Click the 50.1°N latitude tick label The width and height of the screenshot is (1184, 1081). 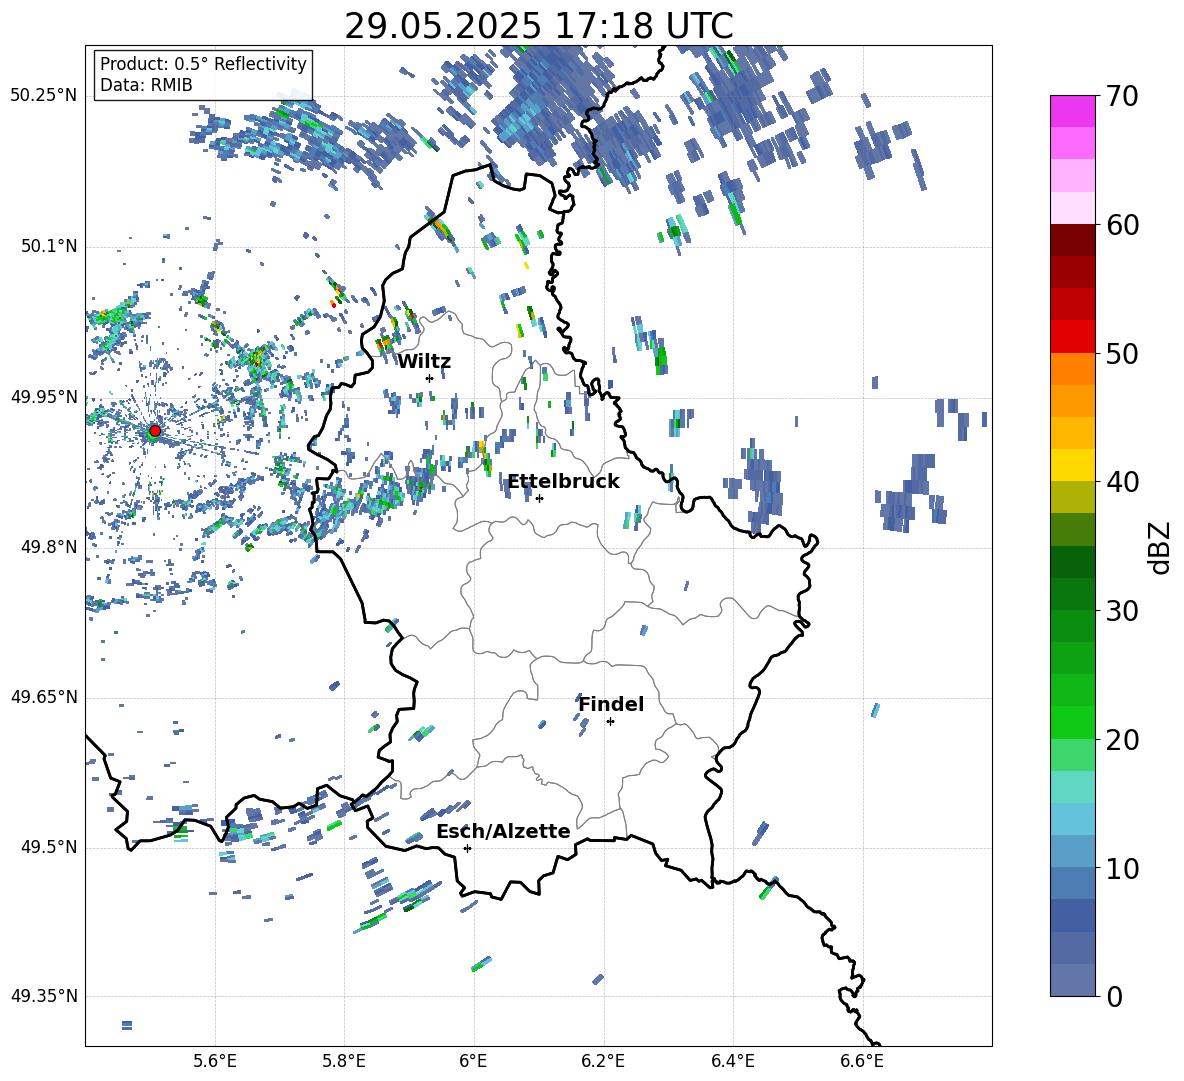point(48,247)
